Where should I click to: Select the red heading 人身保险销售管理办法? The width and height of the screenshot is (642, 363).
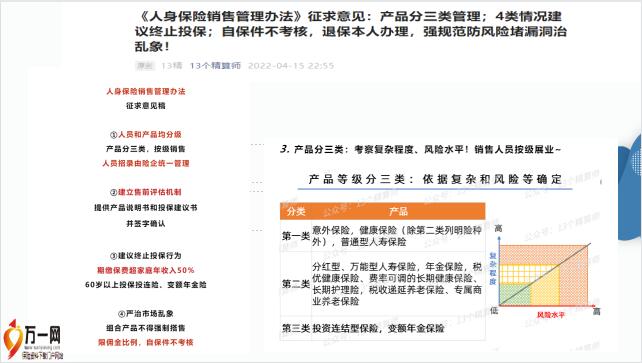click(x=146, y=91)
